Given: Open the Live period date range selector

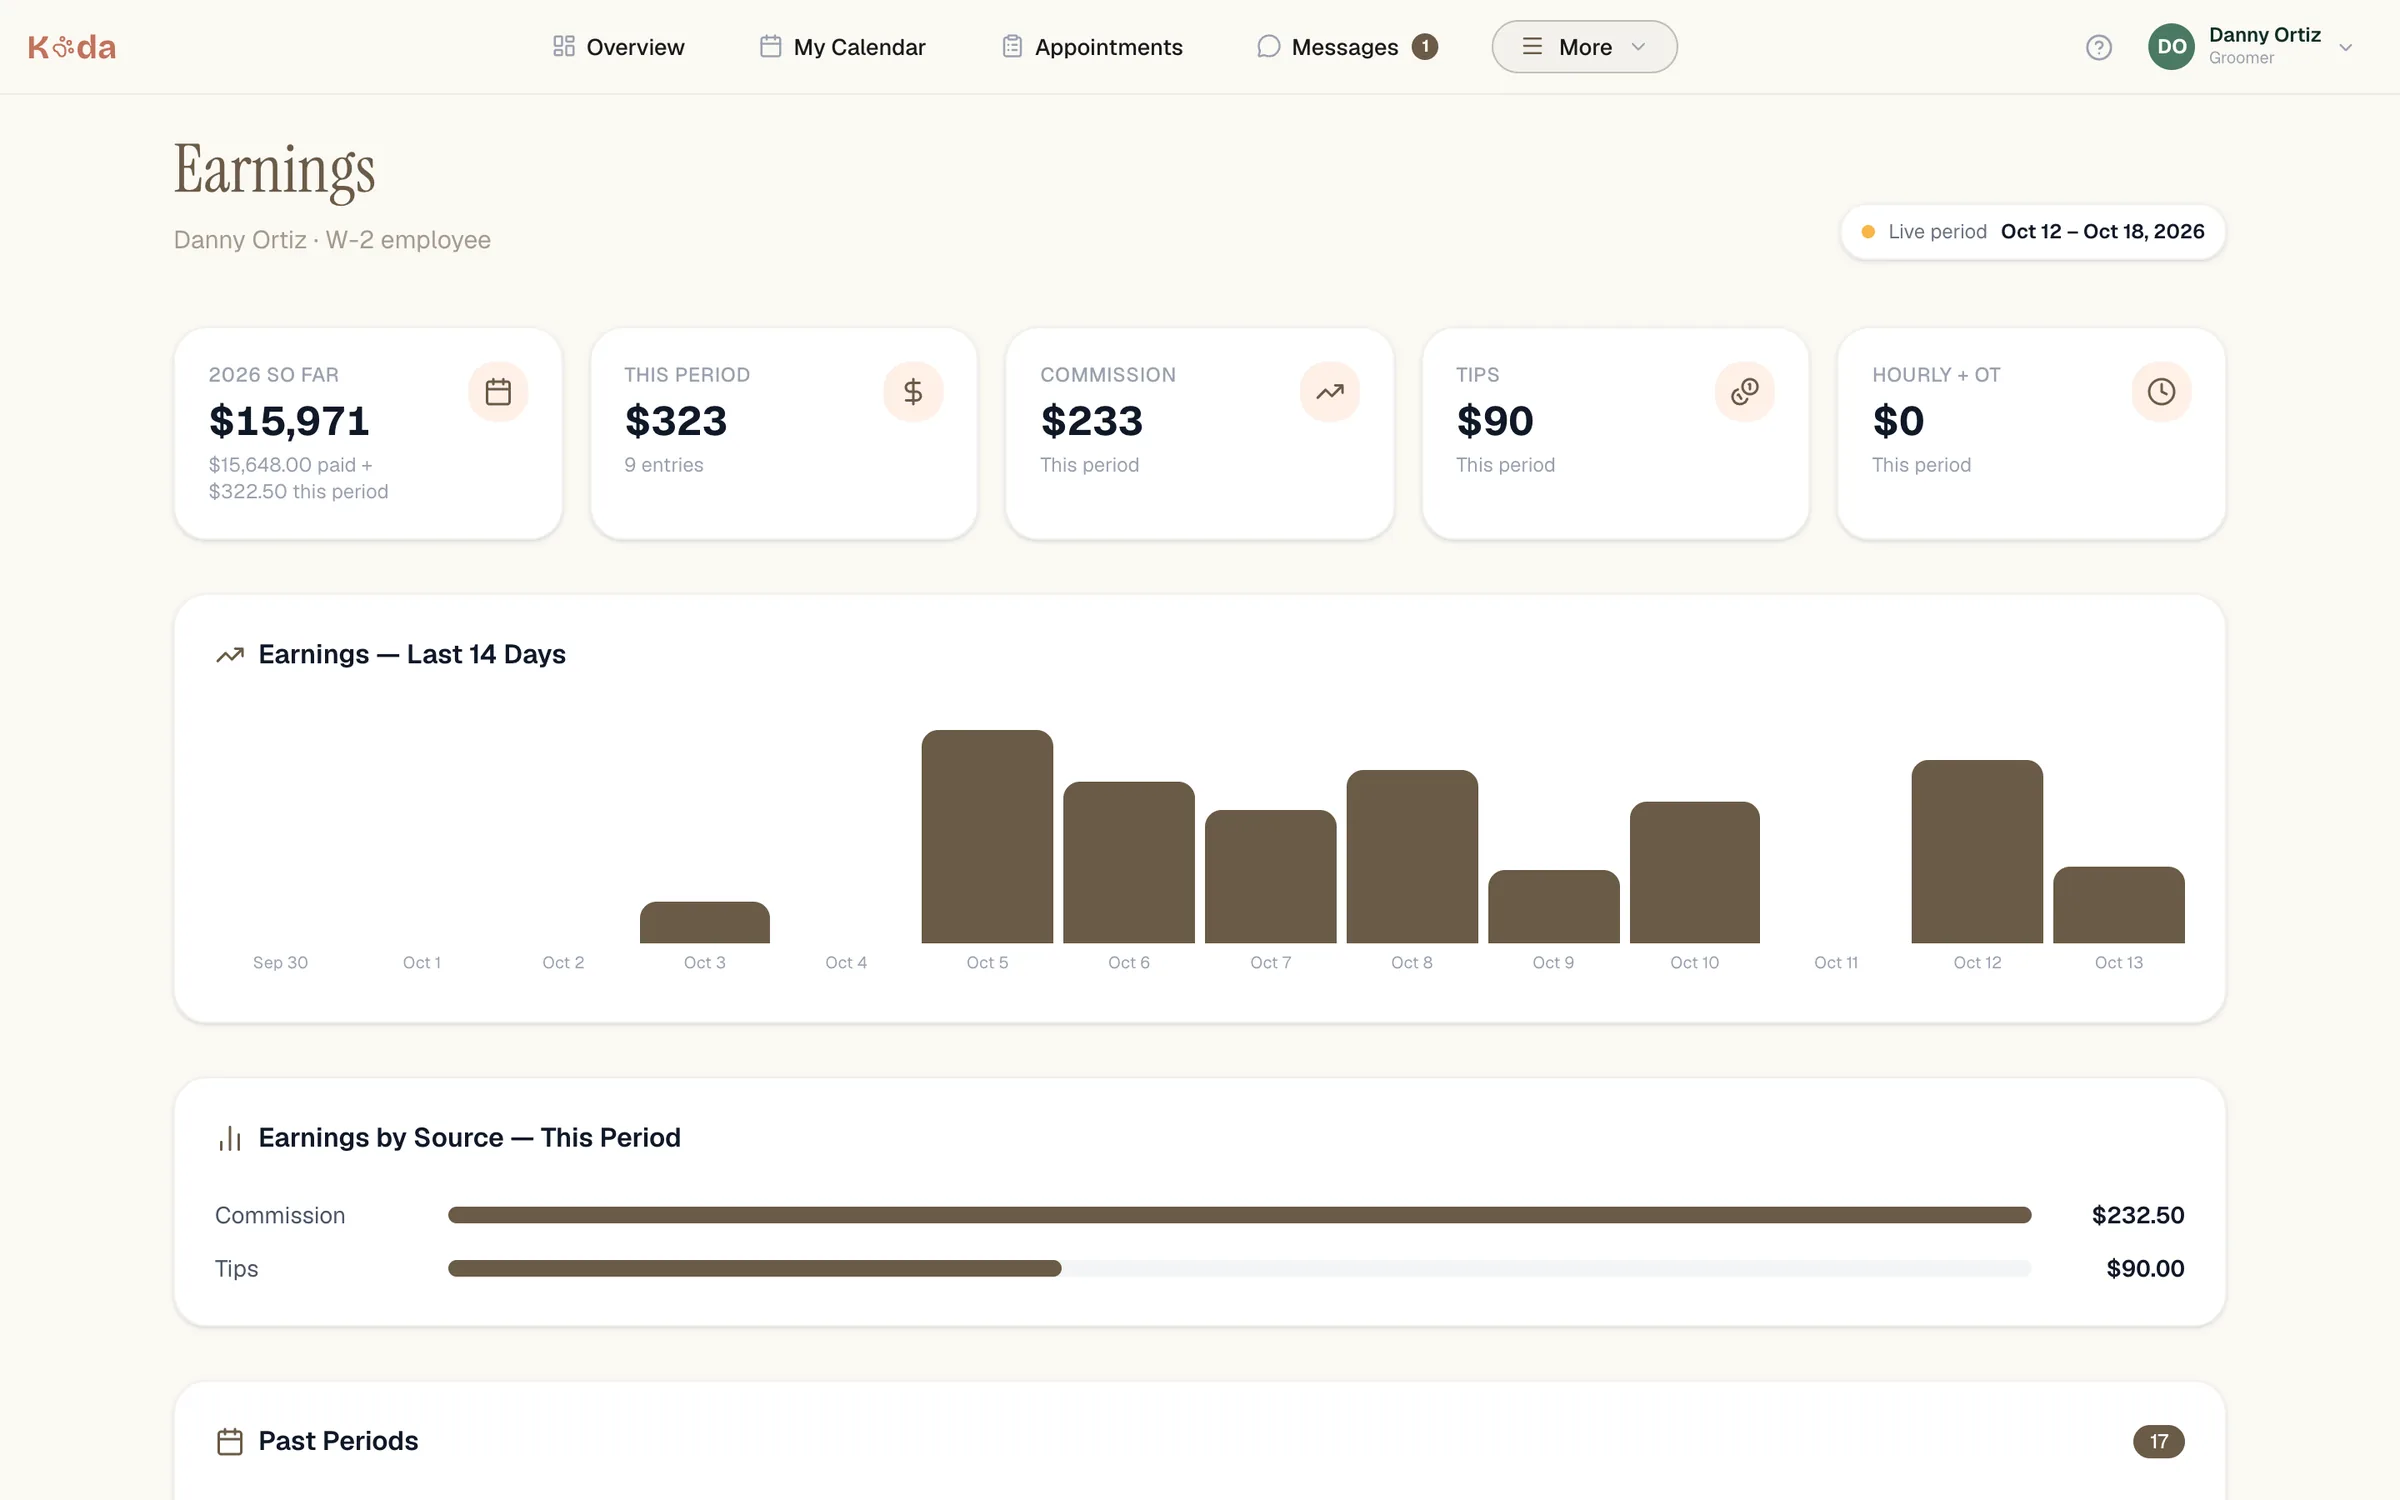Looking at the screenshot, I should point(2033,232).
